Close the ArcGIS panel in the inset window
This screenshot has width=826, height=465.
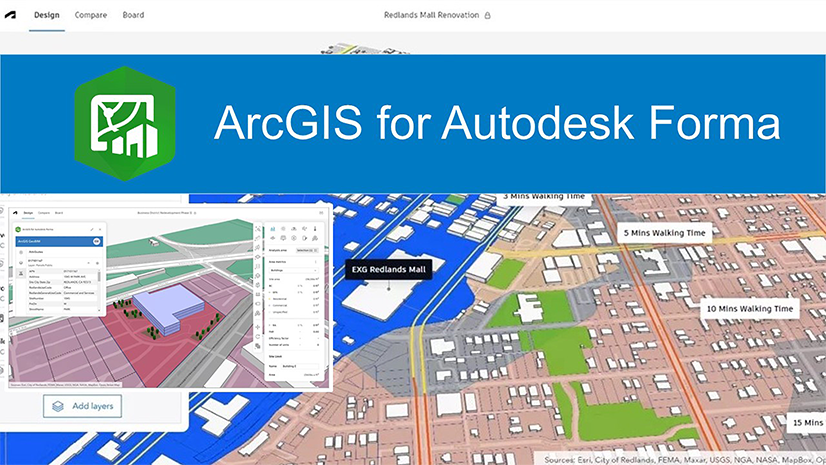click(100, 229)
